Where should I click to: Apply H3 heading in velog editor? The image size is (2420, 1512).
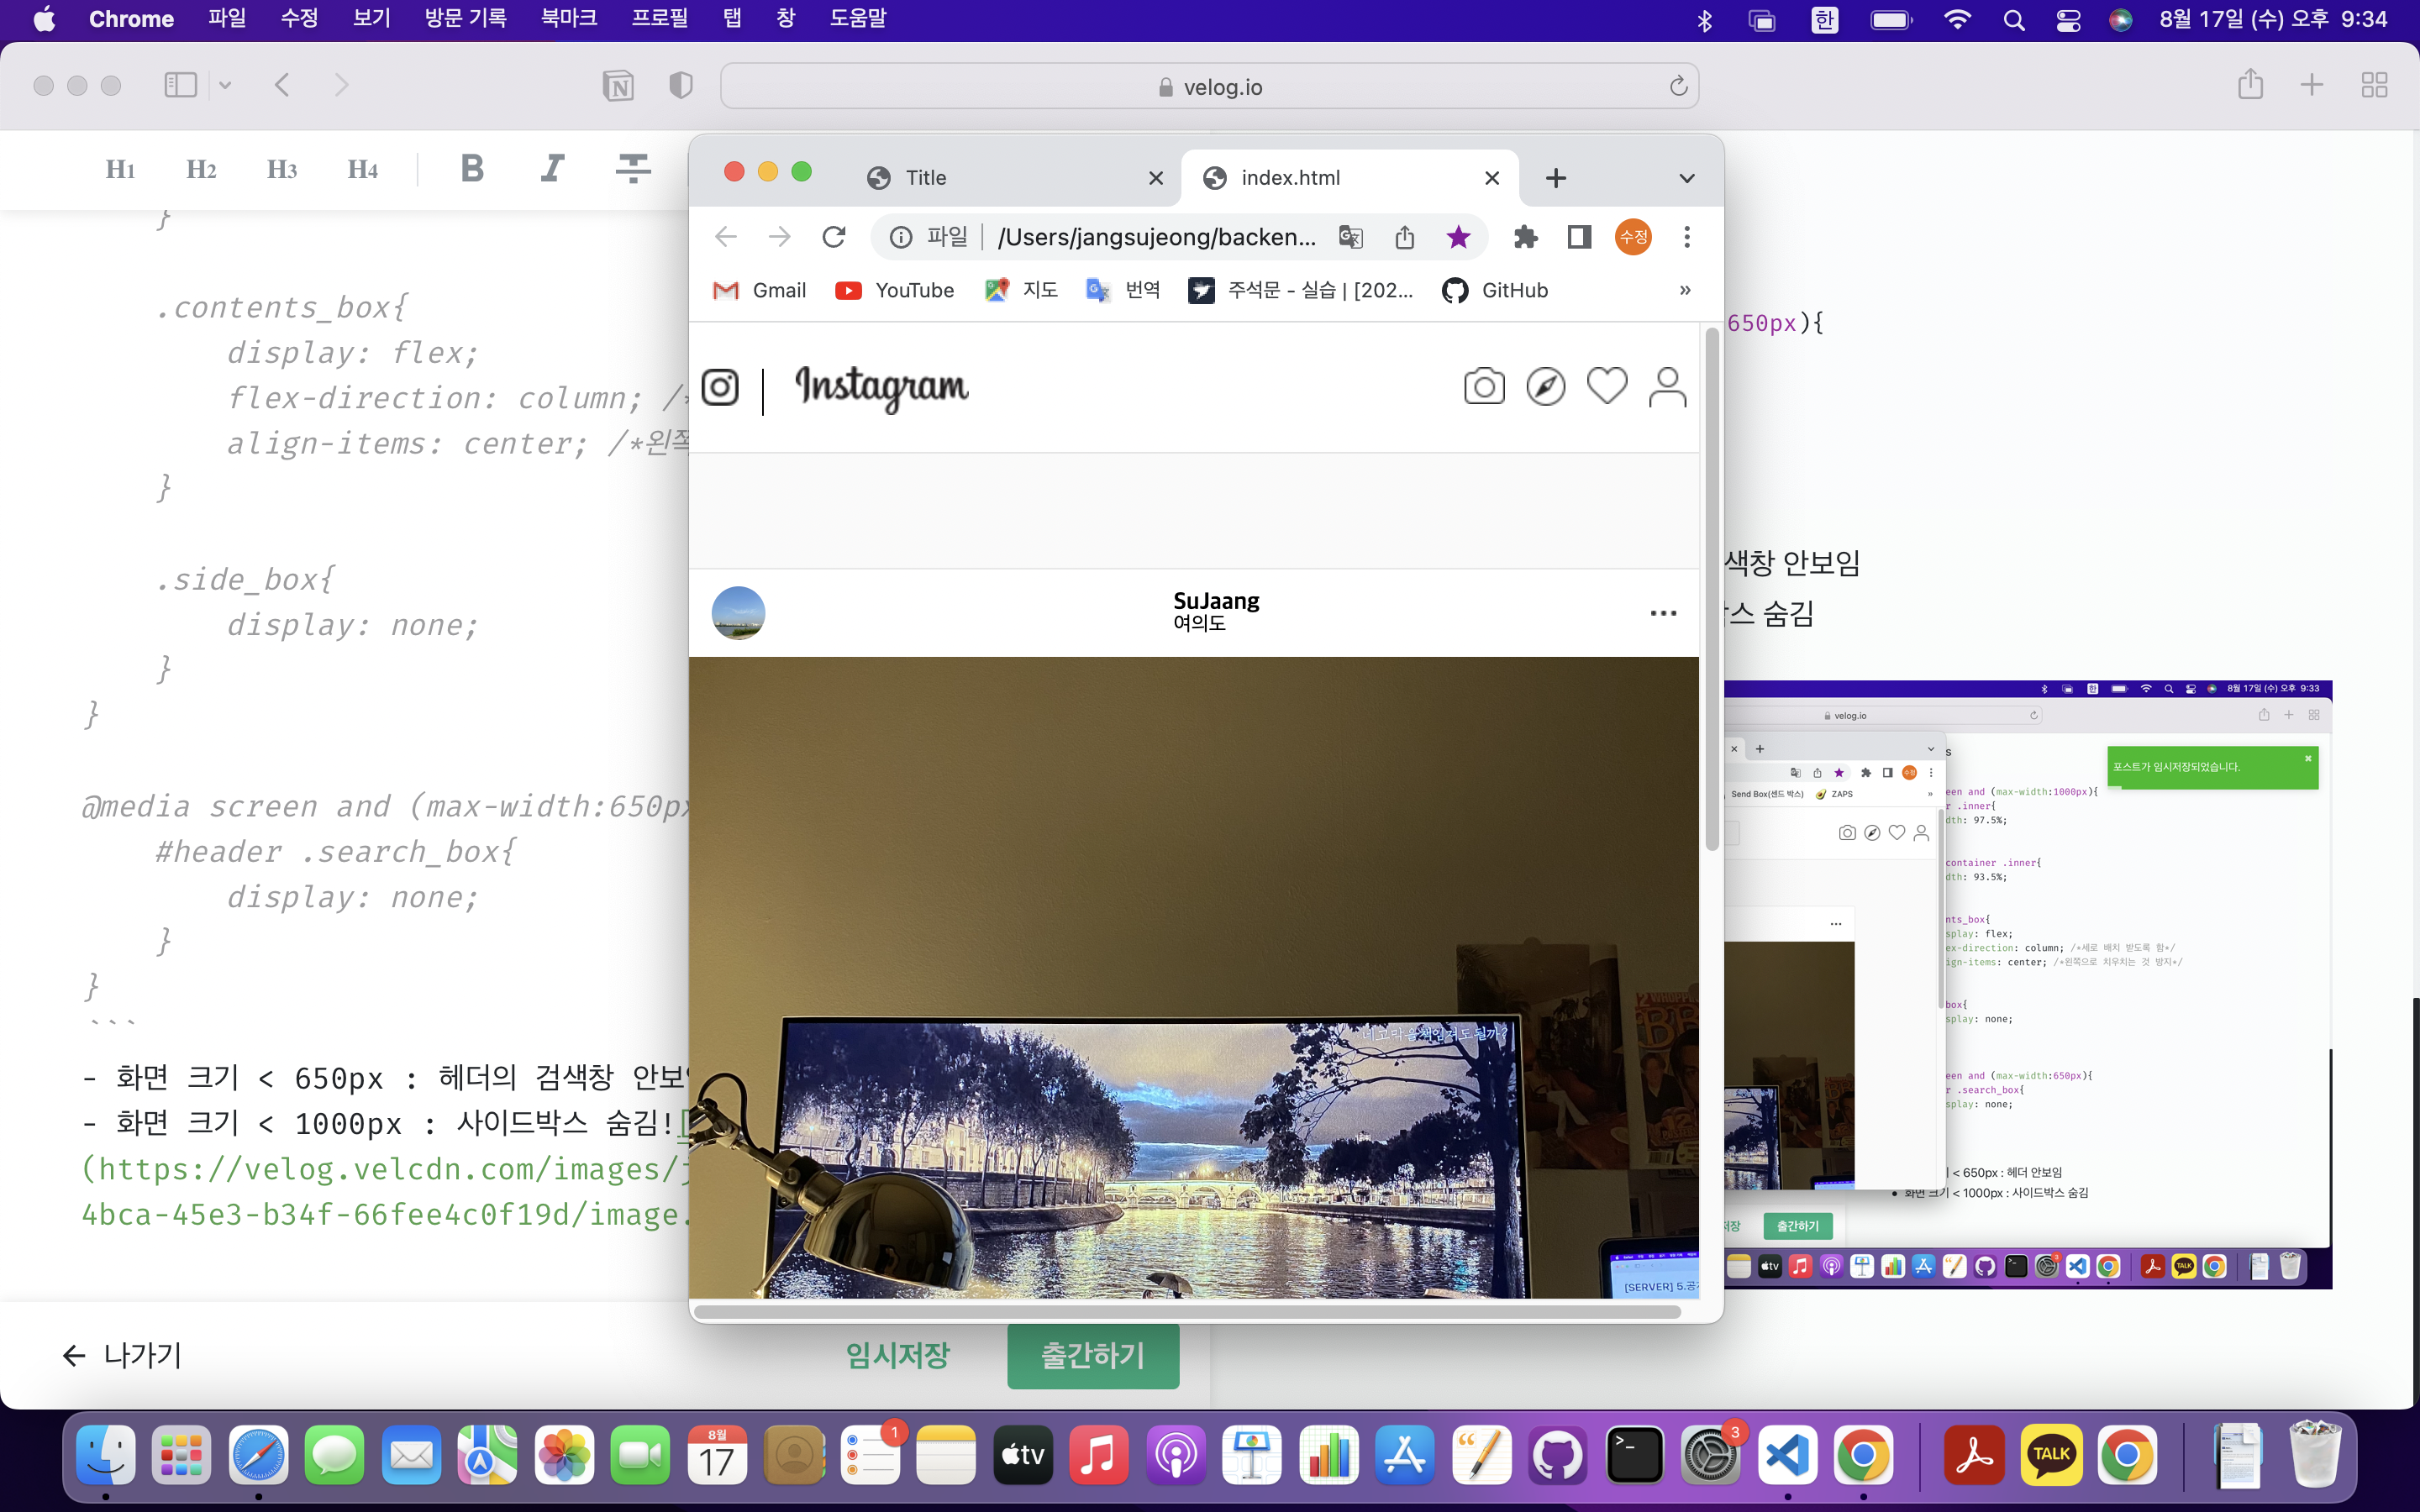(282, 169)
